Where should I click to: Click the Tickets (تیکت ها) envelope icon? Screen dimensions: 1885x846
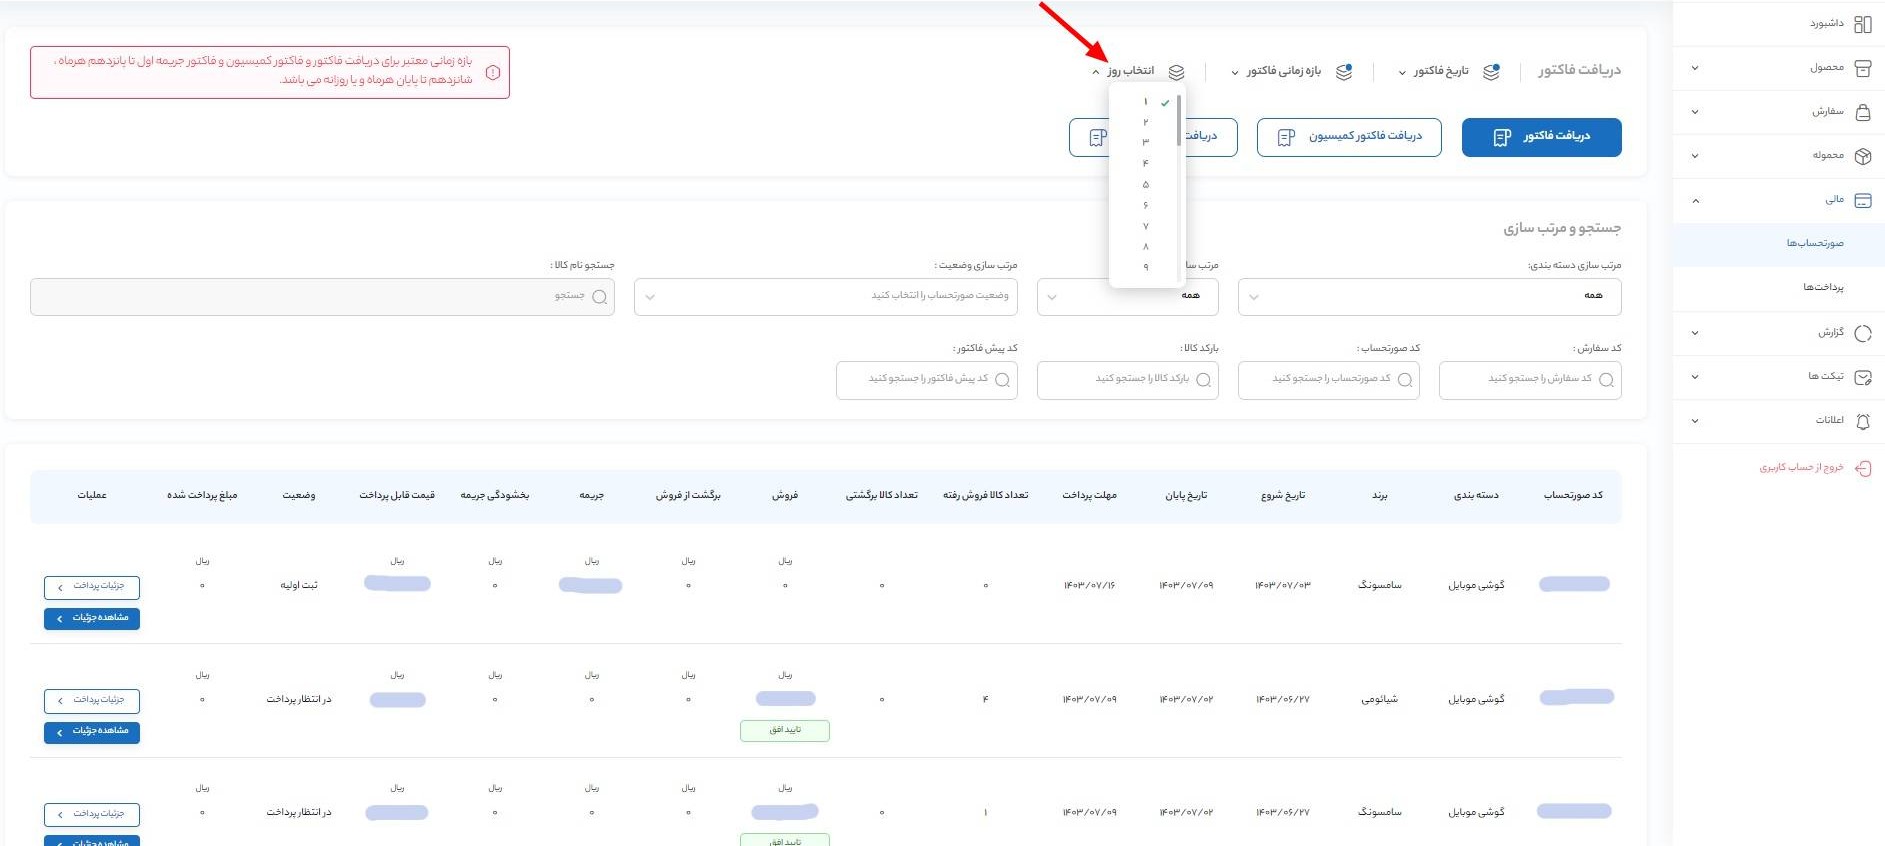(1862, 377)
